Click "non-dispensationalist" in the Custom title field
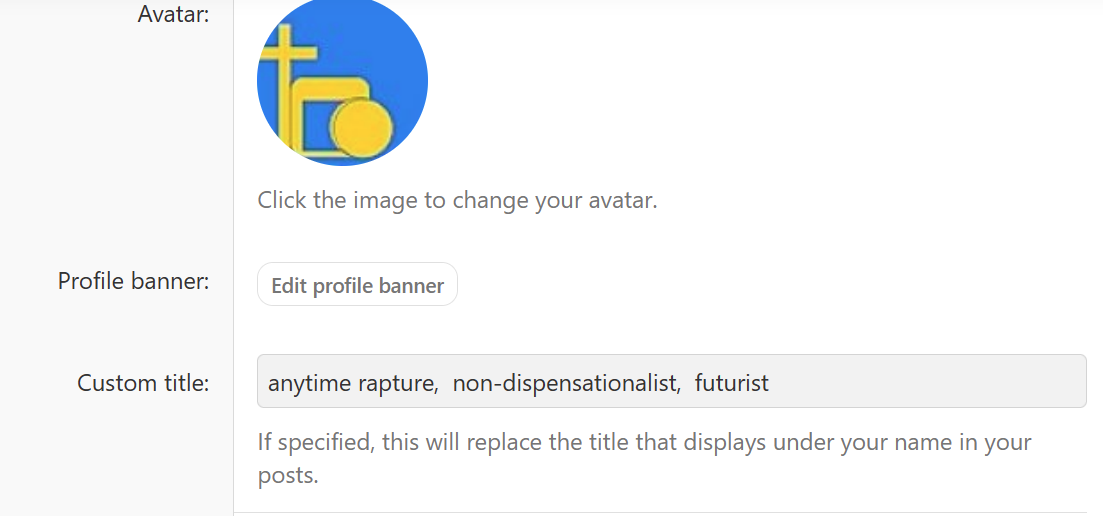1103x516 pixels. 565,383
